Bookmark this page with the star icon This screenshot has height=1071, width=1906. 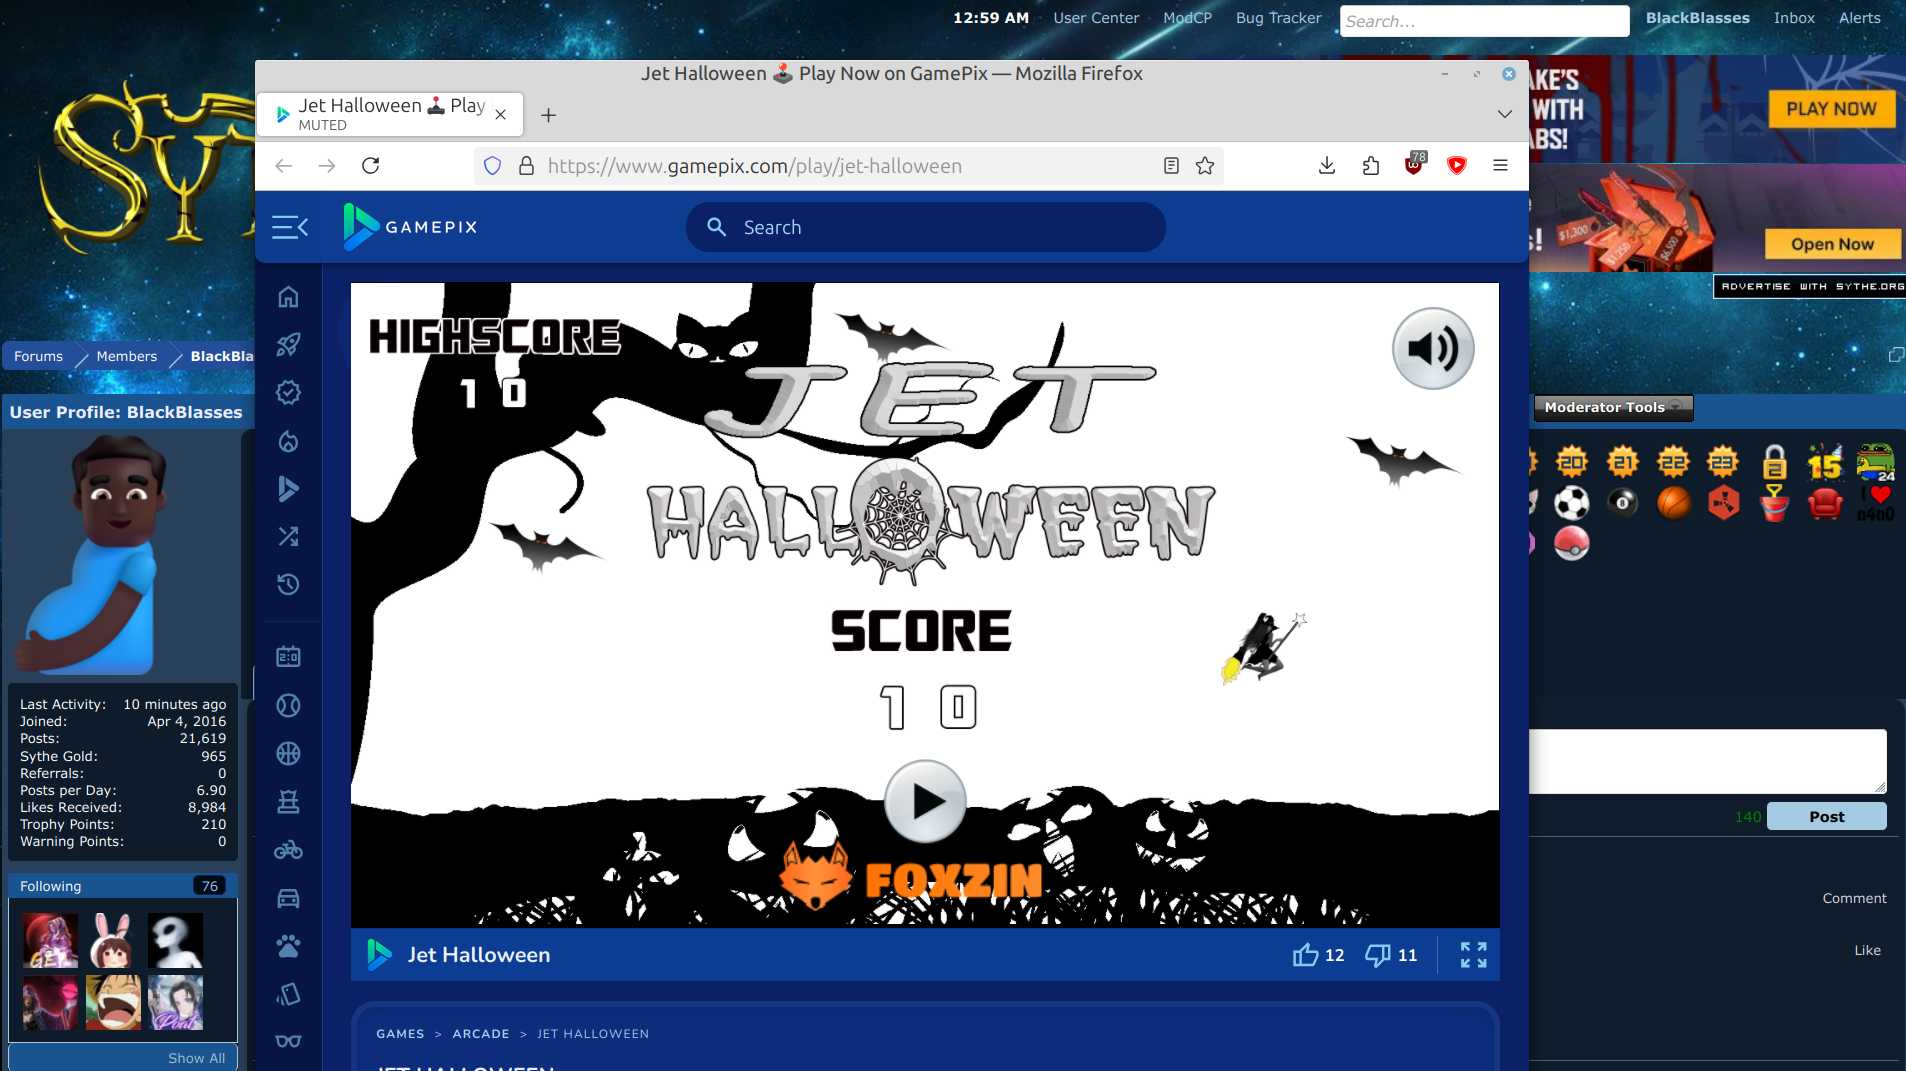(1205, 166)
